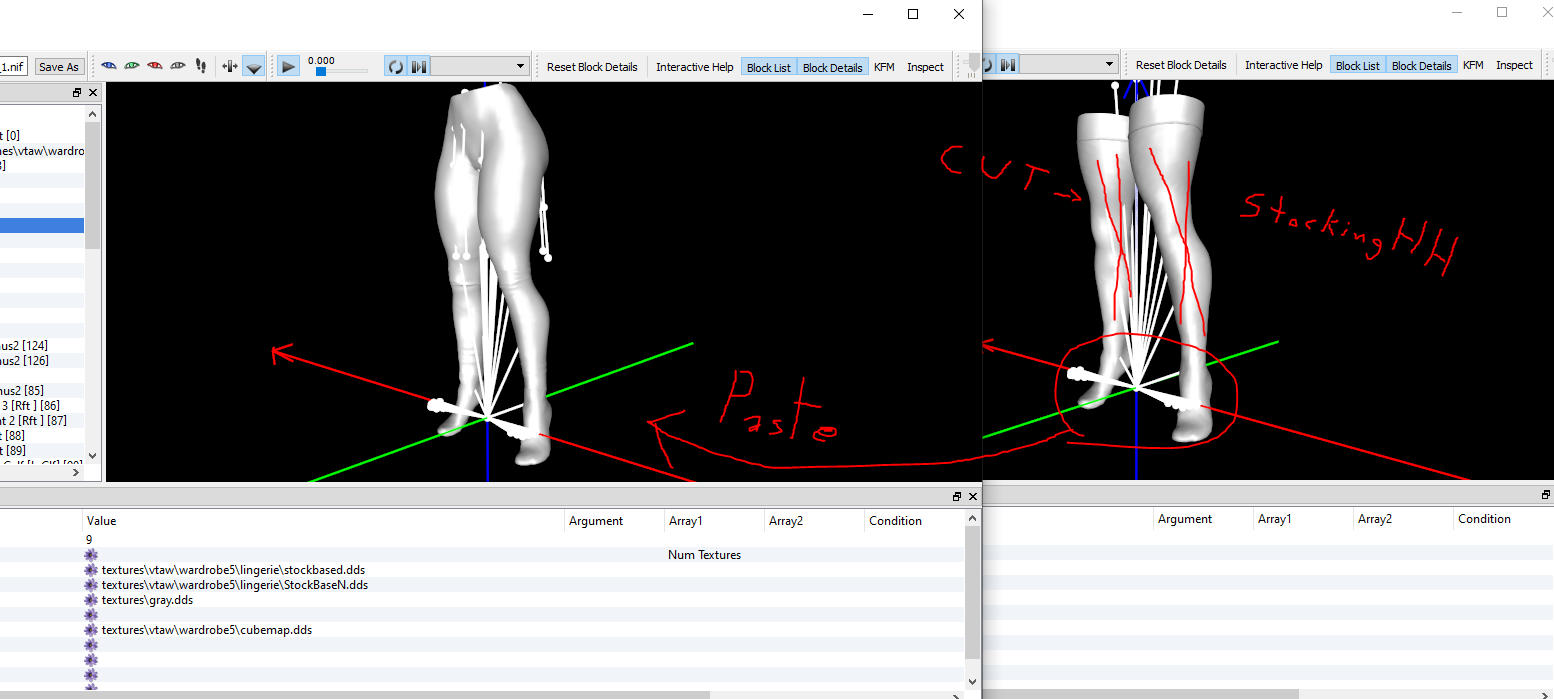The width and height of the screenshot is (1554, 699).
Task: Click Array2 column header in left details
Action: (814, 521)
